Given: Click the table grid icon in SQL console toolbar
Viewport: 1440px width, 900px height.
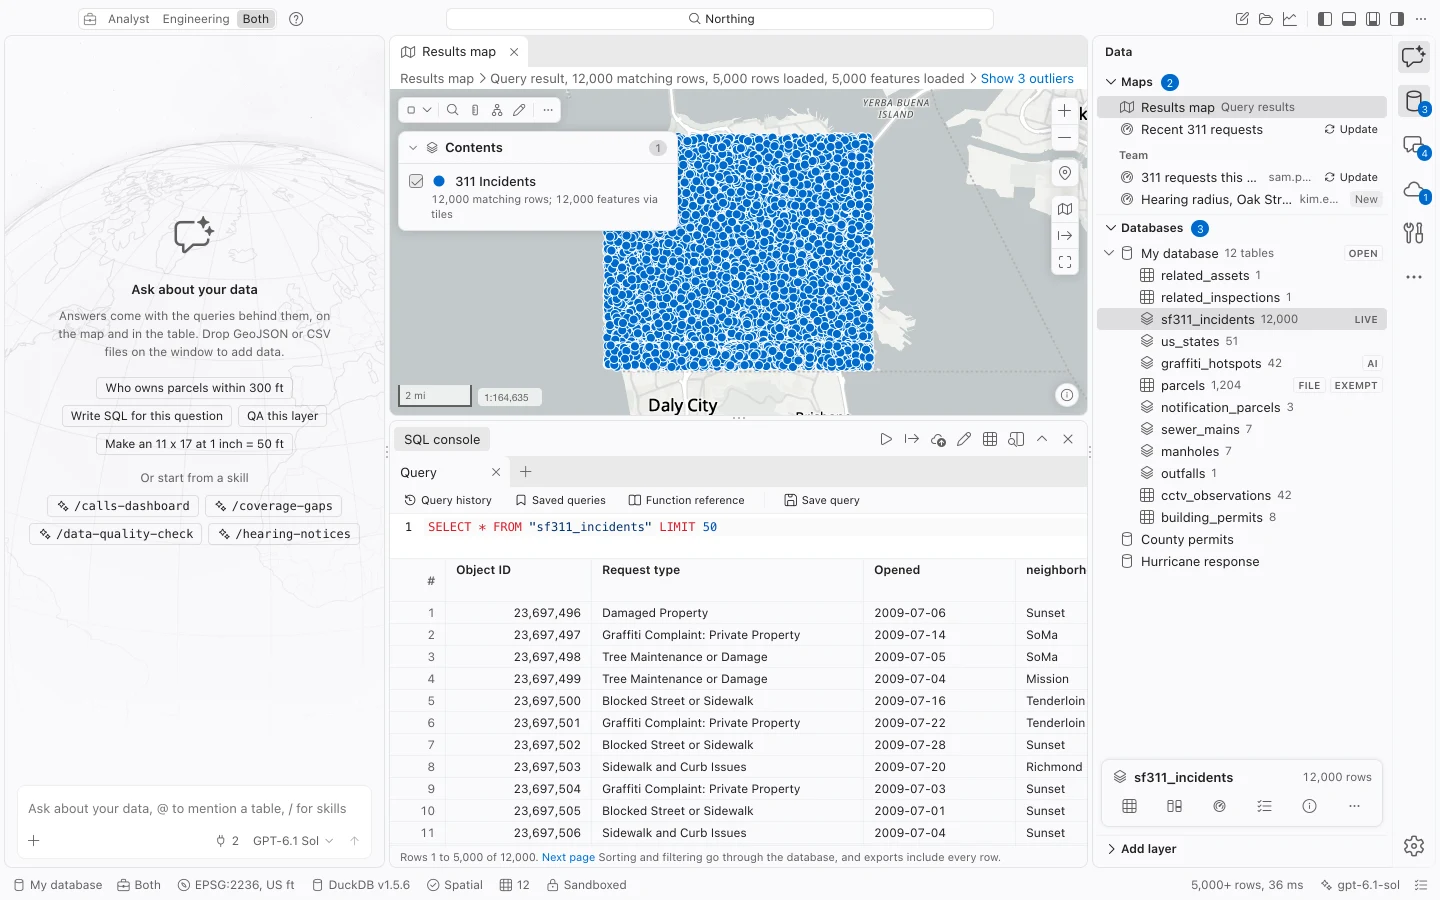Looking at the screenshot, I should (990, 439).
